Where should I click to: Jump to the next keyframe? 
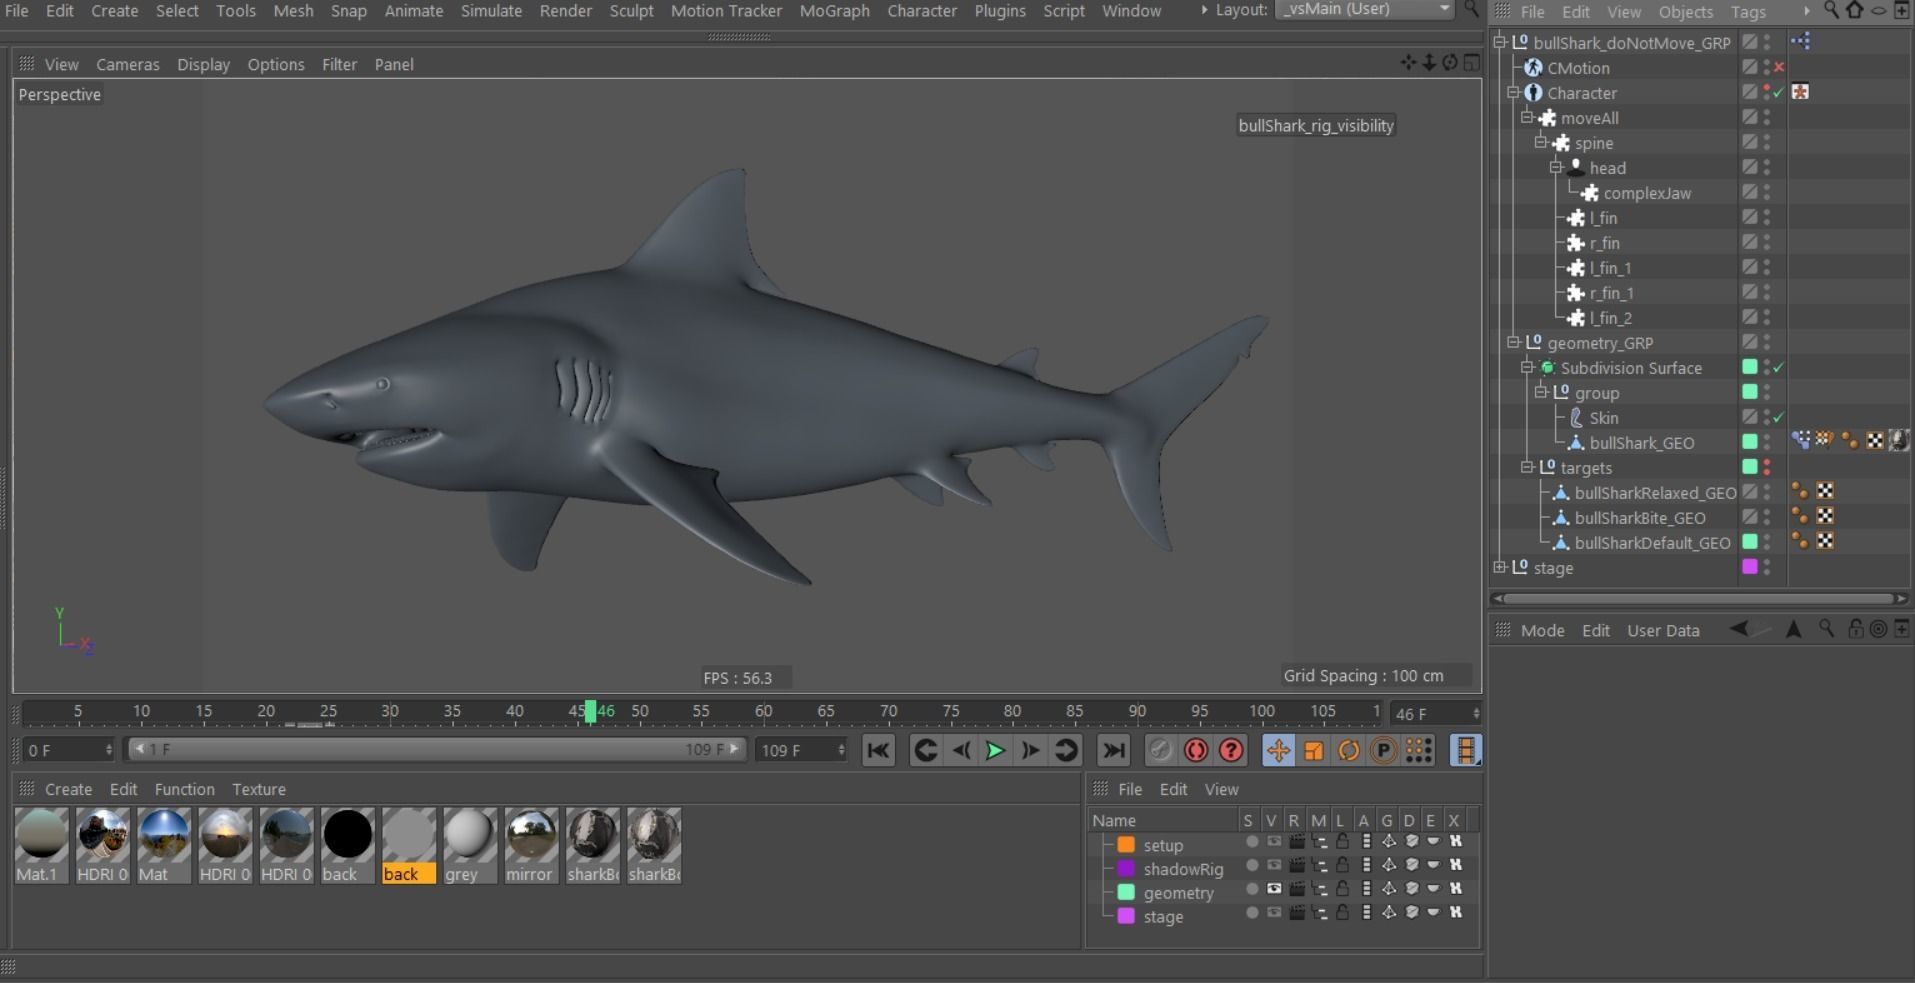(1066, 750)
